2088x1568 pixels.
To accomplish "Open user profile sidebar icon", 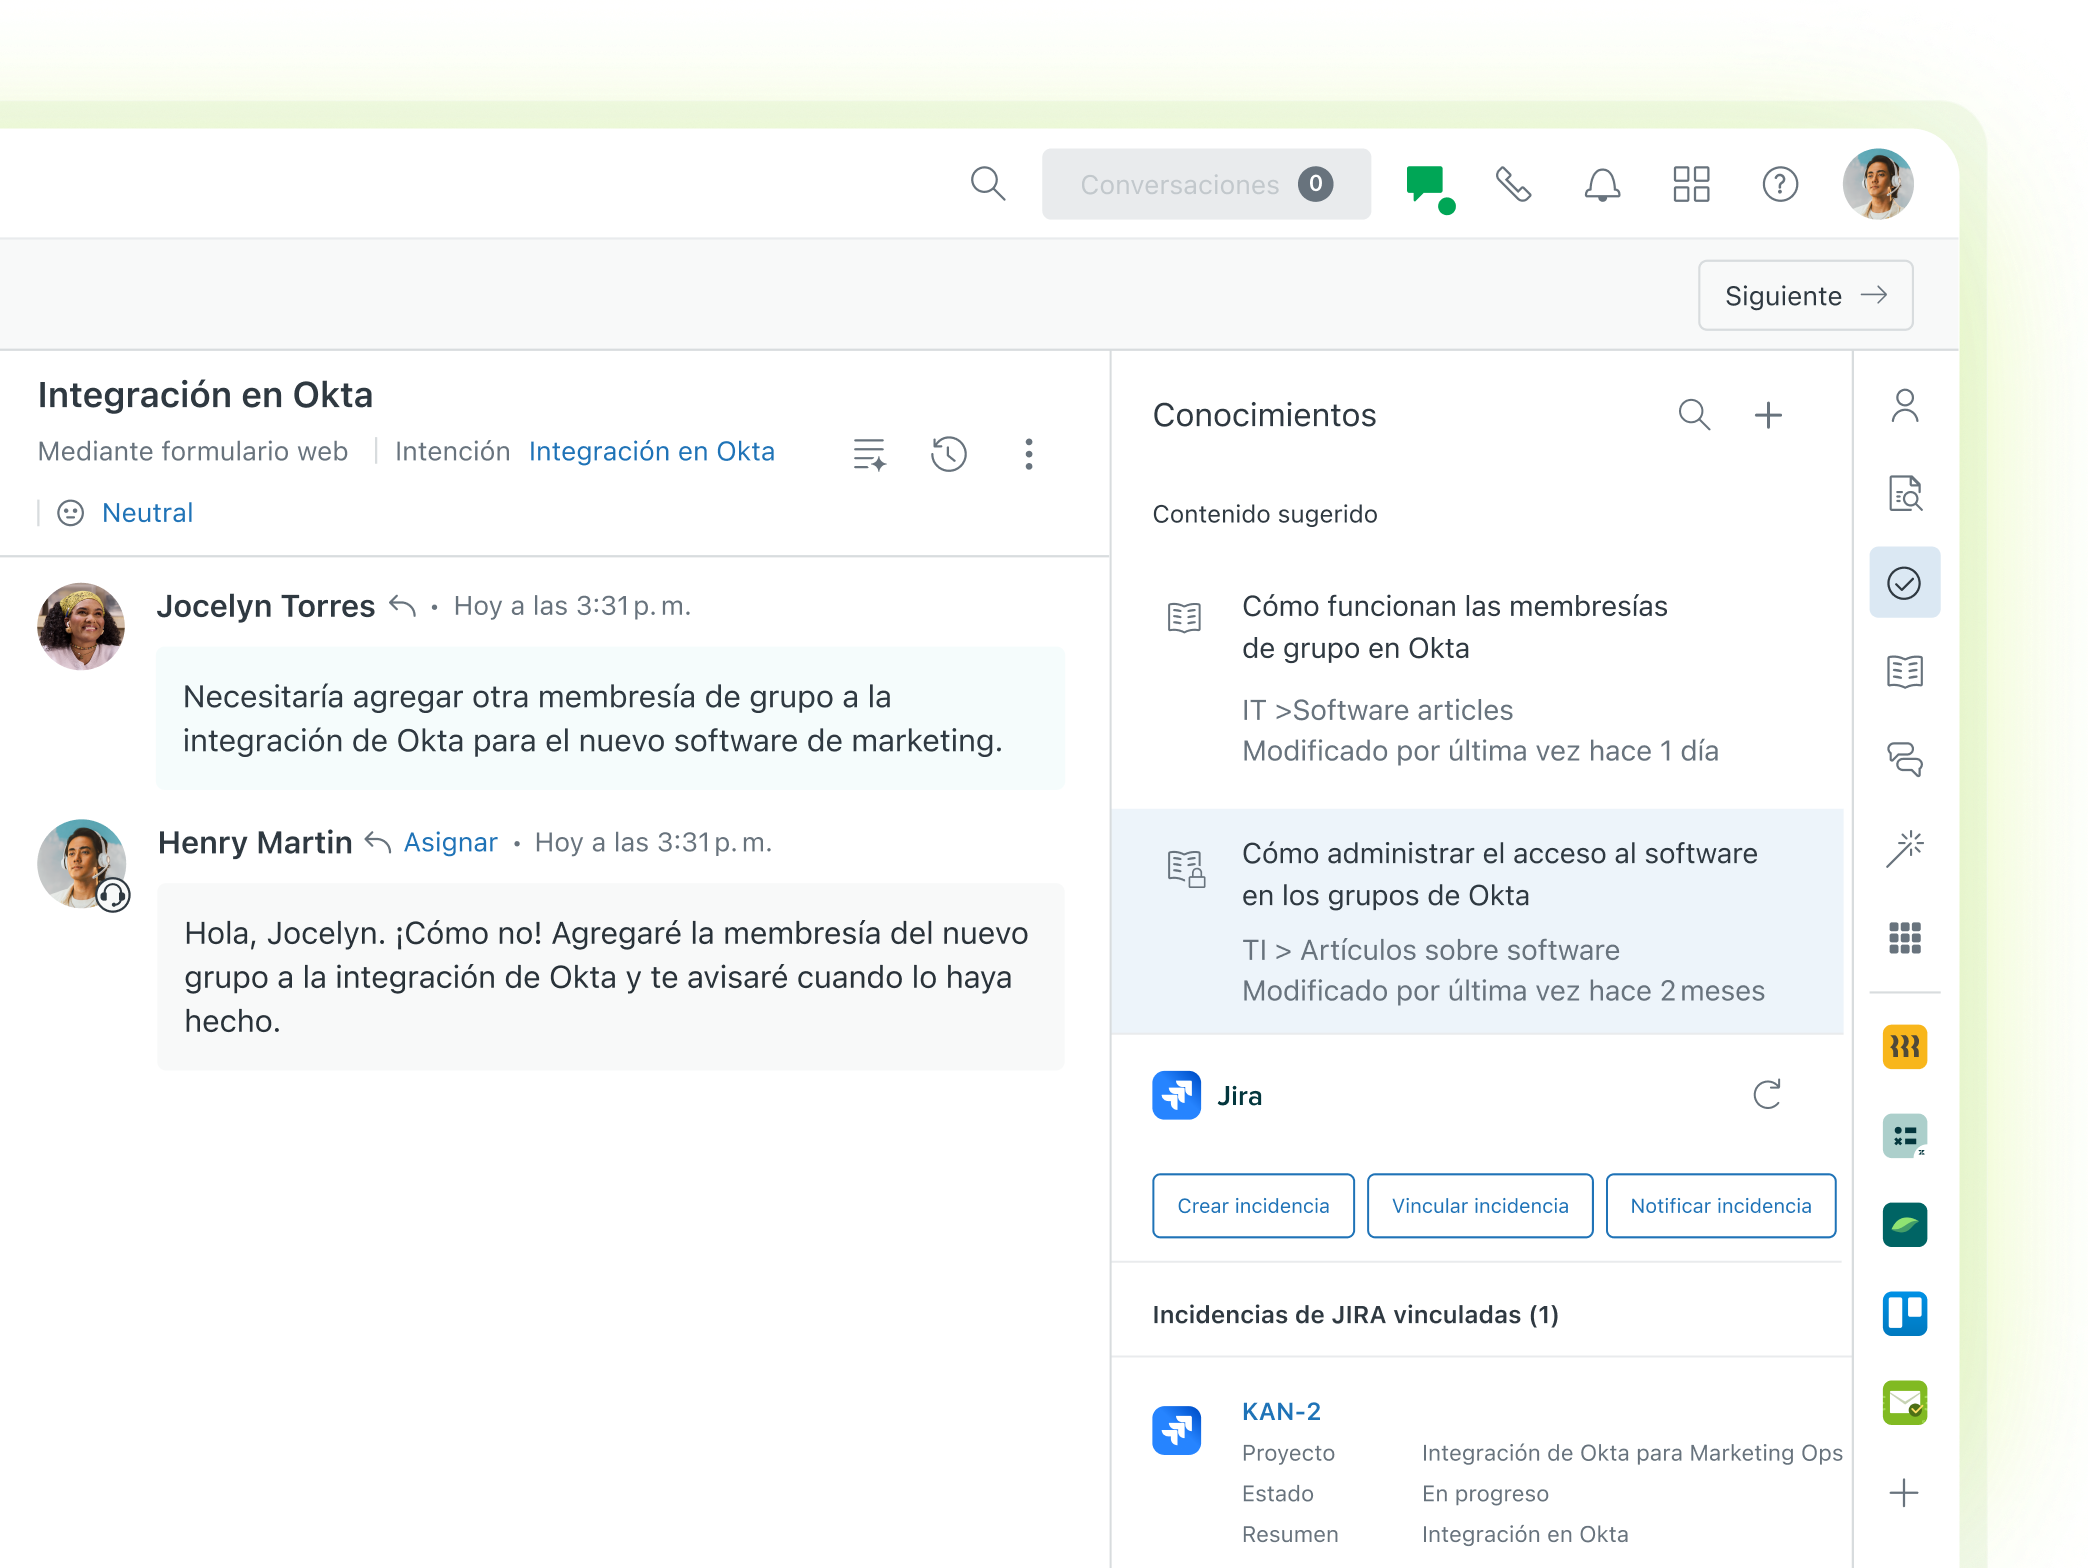I will coord(1904,406).
